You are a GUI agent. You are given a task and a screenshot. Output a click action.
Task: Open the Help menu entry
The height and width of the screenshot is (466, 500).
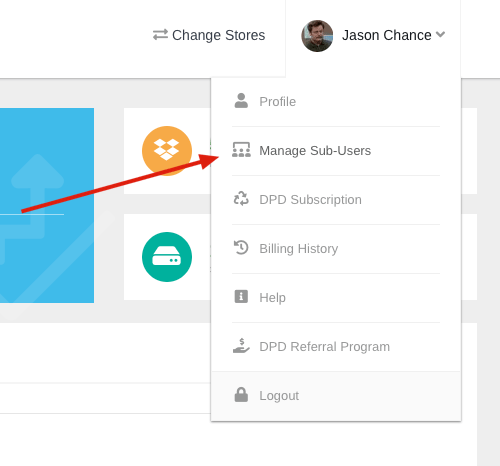[336, 298]
